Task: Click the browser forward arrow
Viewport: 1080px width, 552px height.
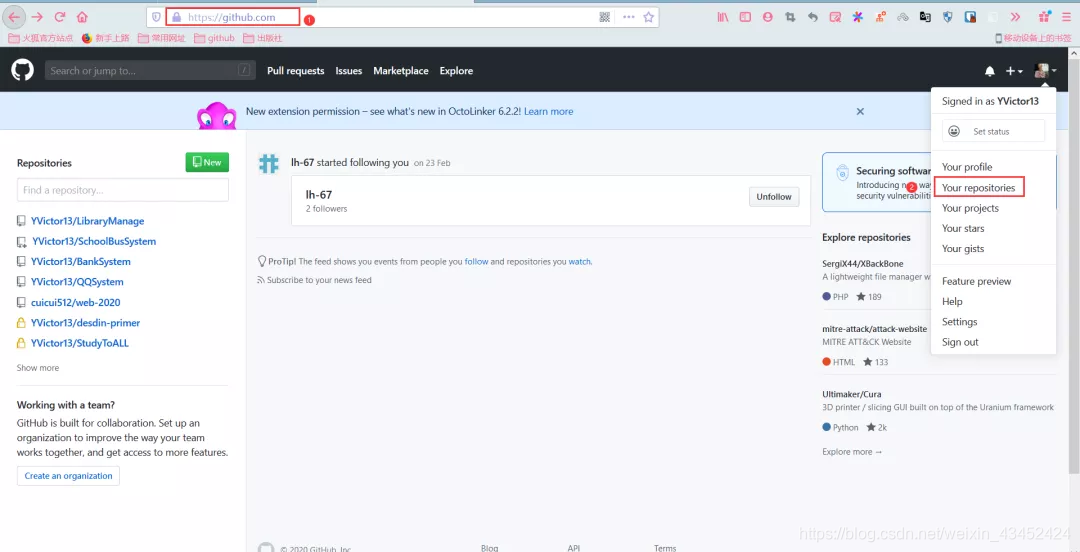Action: pyautogui.click(x=37, y=17)
